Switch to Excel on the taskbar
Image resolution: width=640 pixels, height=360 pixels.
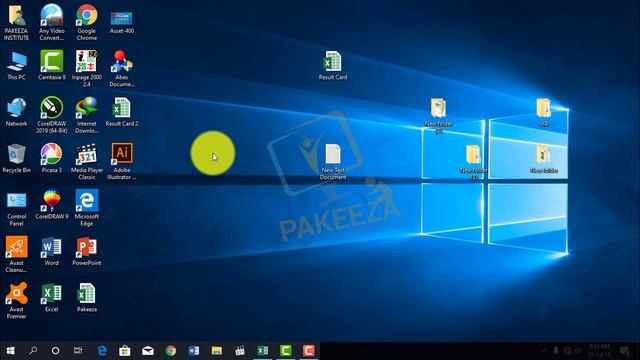(263, 351)
